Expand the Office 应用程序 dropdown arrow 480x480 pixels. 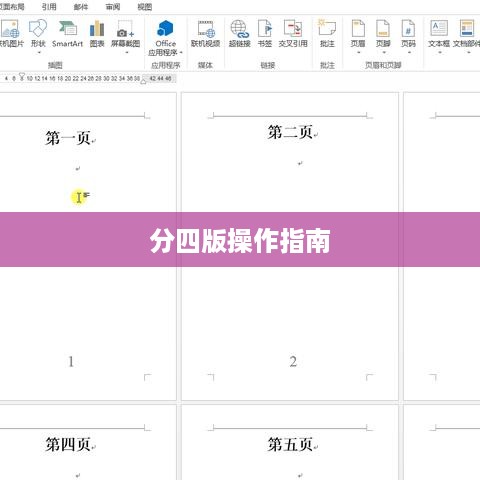click(x=181, y=53)
